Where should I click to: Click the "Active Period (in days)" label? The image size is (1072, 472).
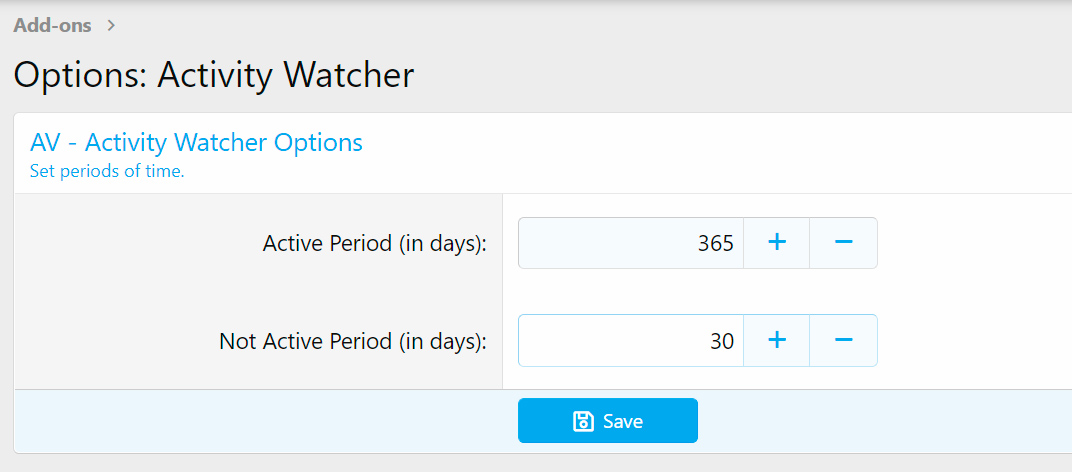[374, 243]
